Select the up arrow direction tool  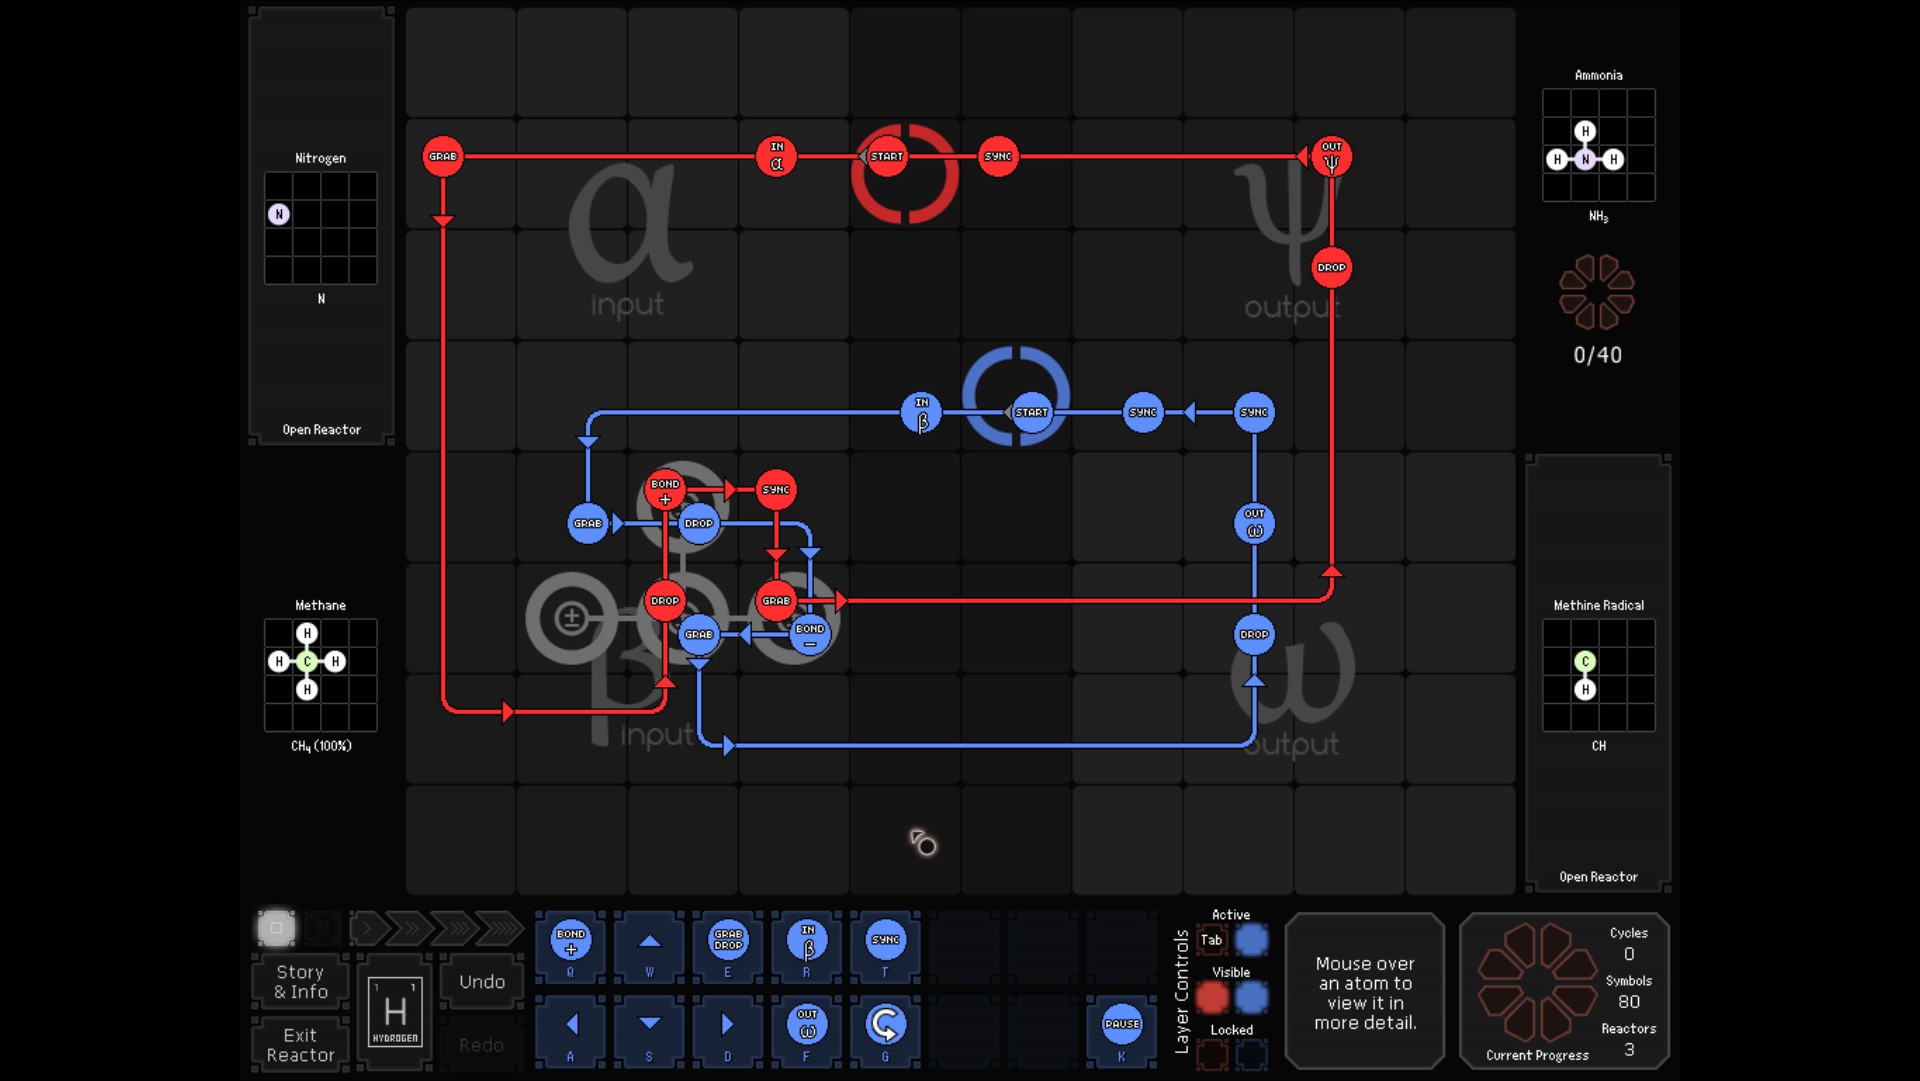(650, 941)
